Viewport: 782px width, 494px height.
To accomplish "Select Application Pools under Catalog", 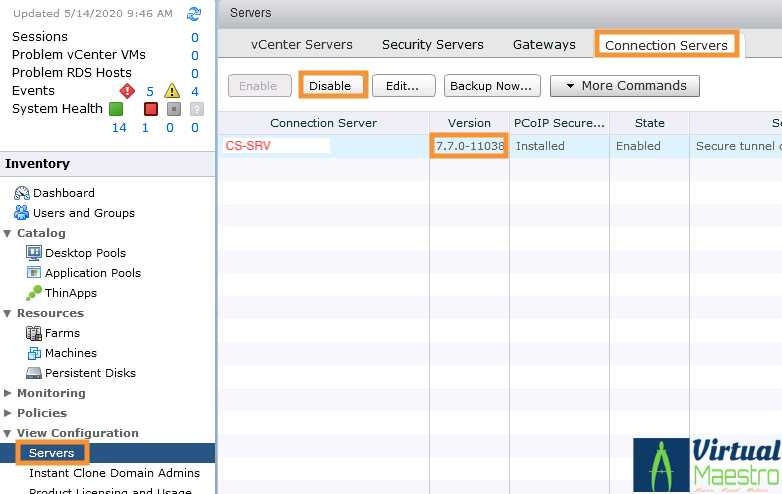I will [92, 273].
